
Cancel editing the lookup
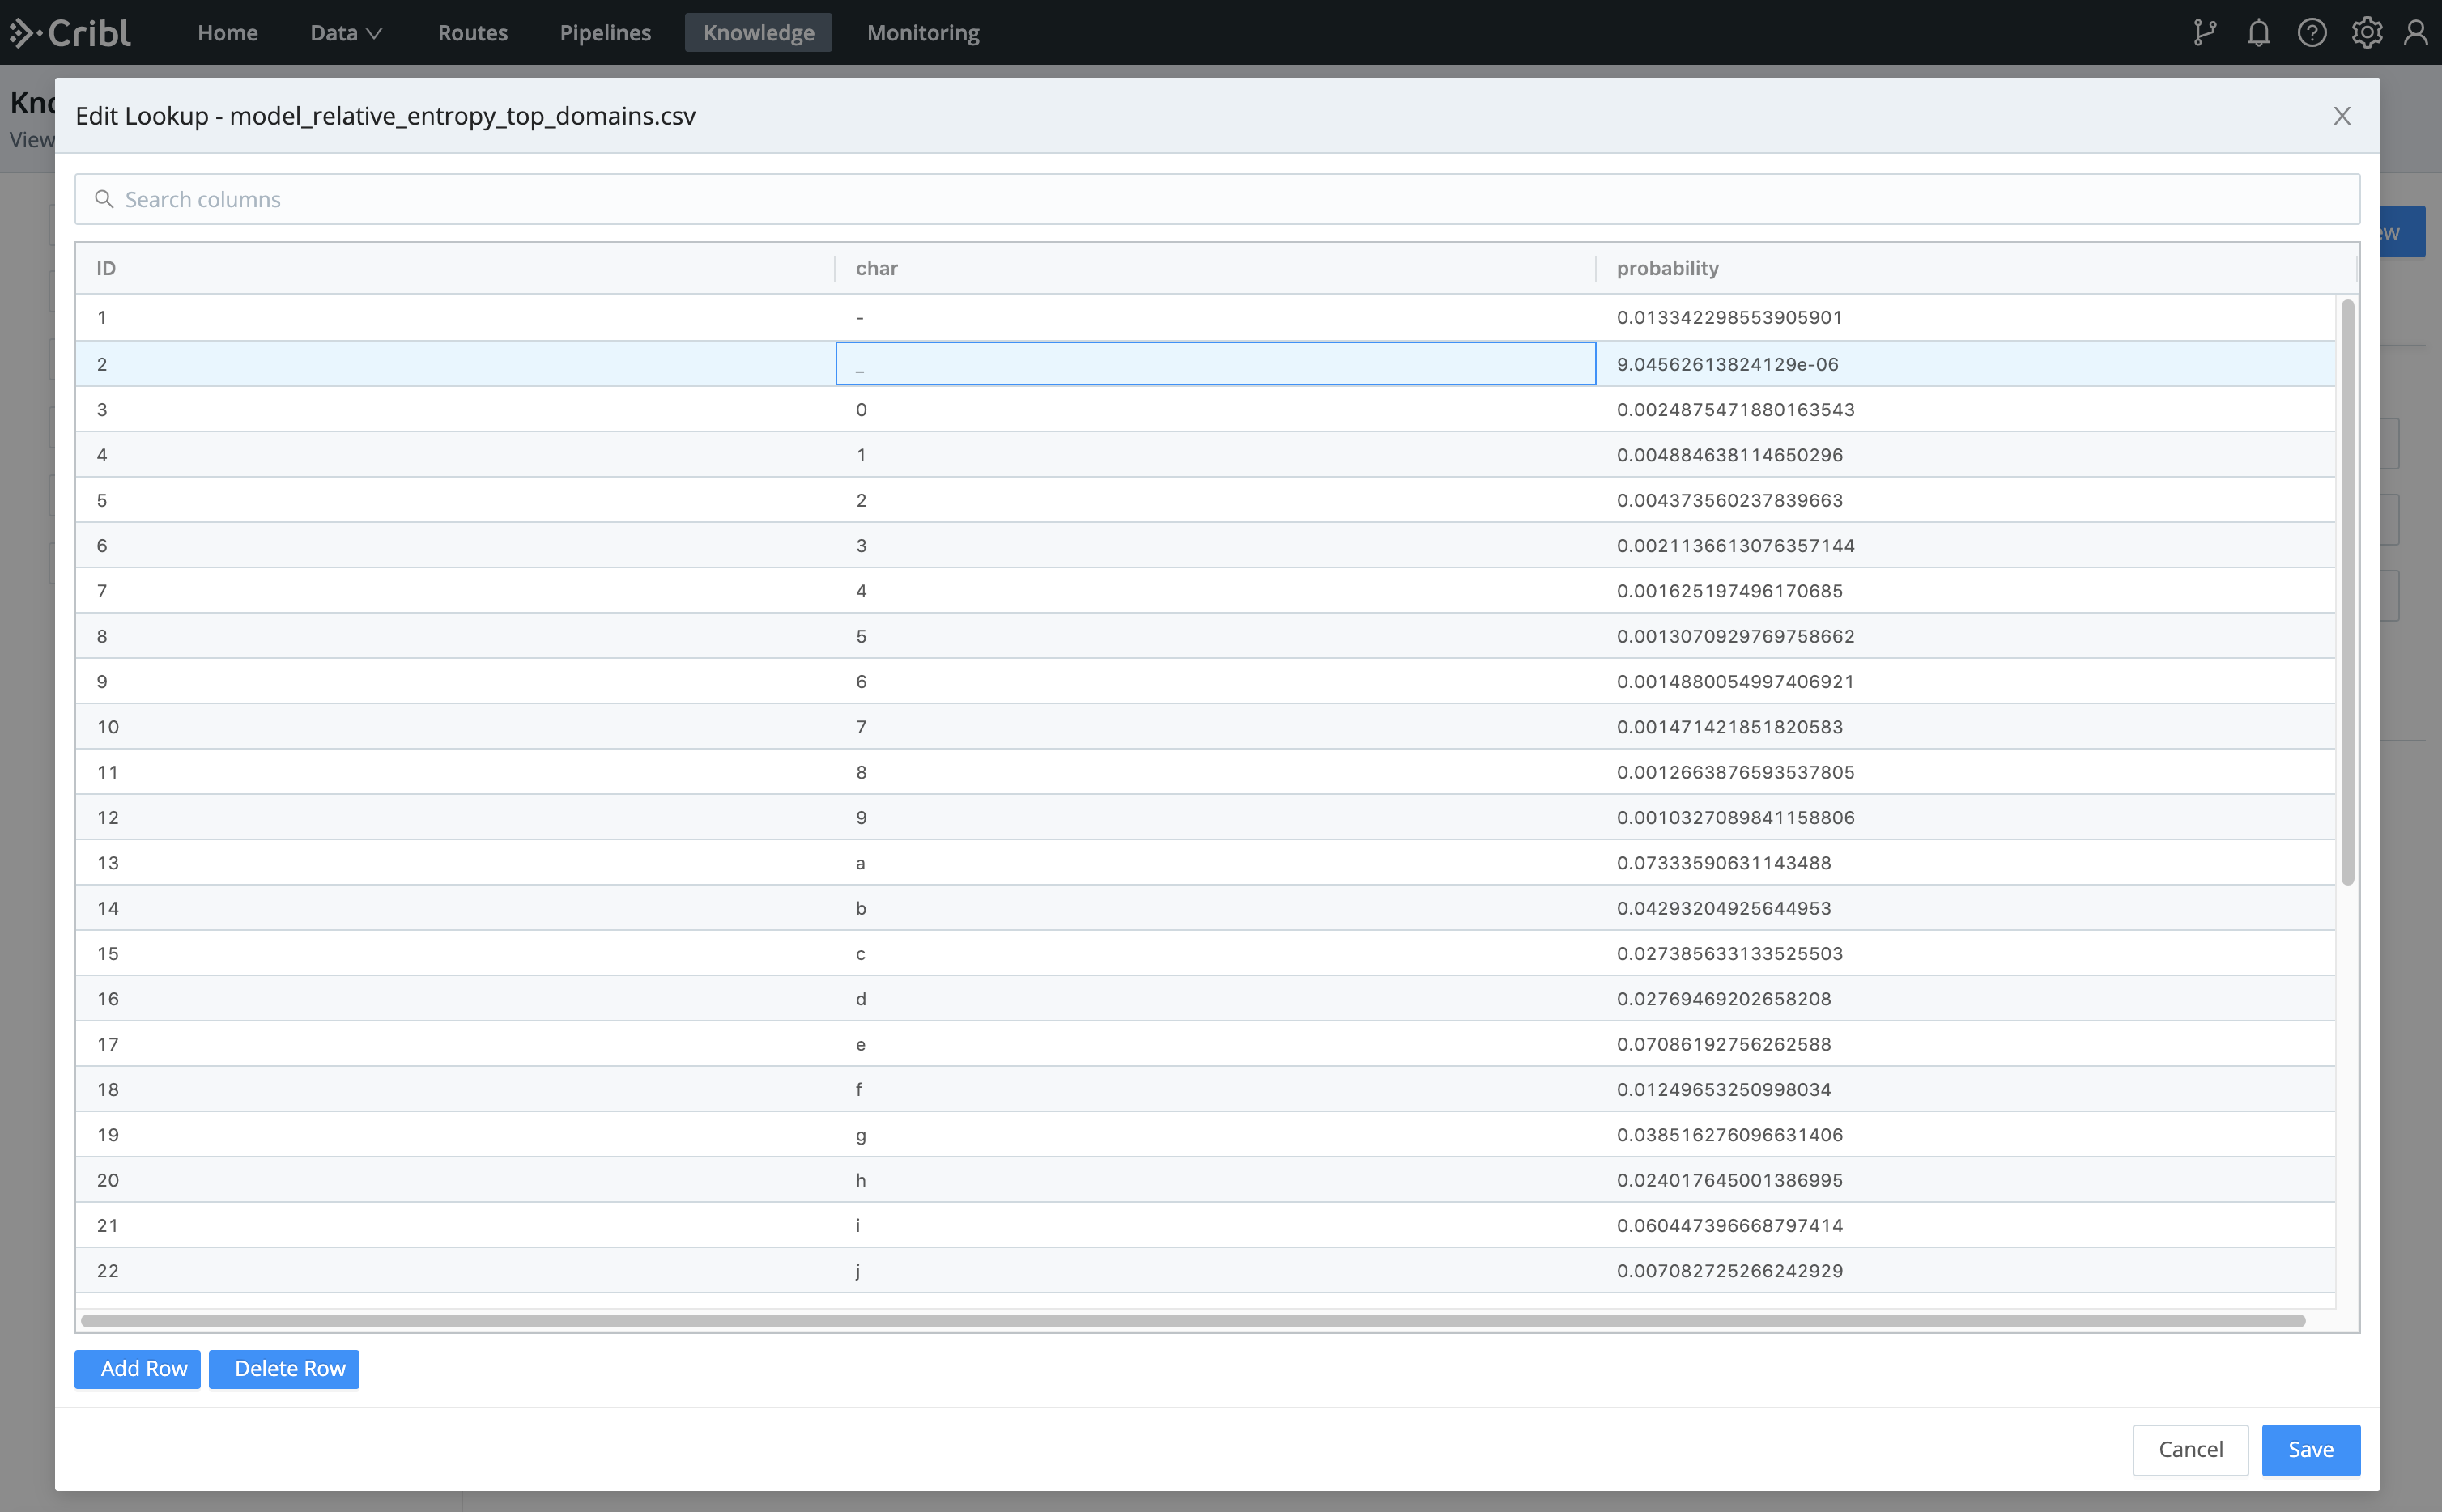2190,1449
